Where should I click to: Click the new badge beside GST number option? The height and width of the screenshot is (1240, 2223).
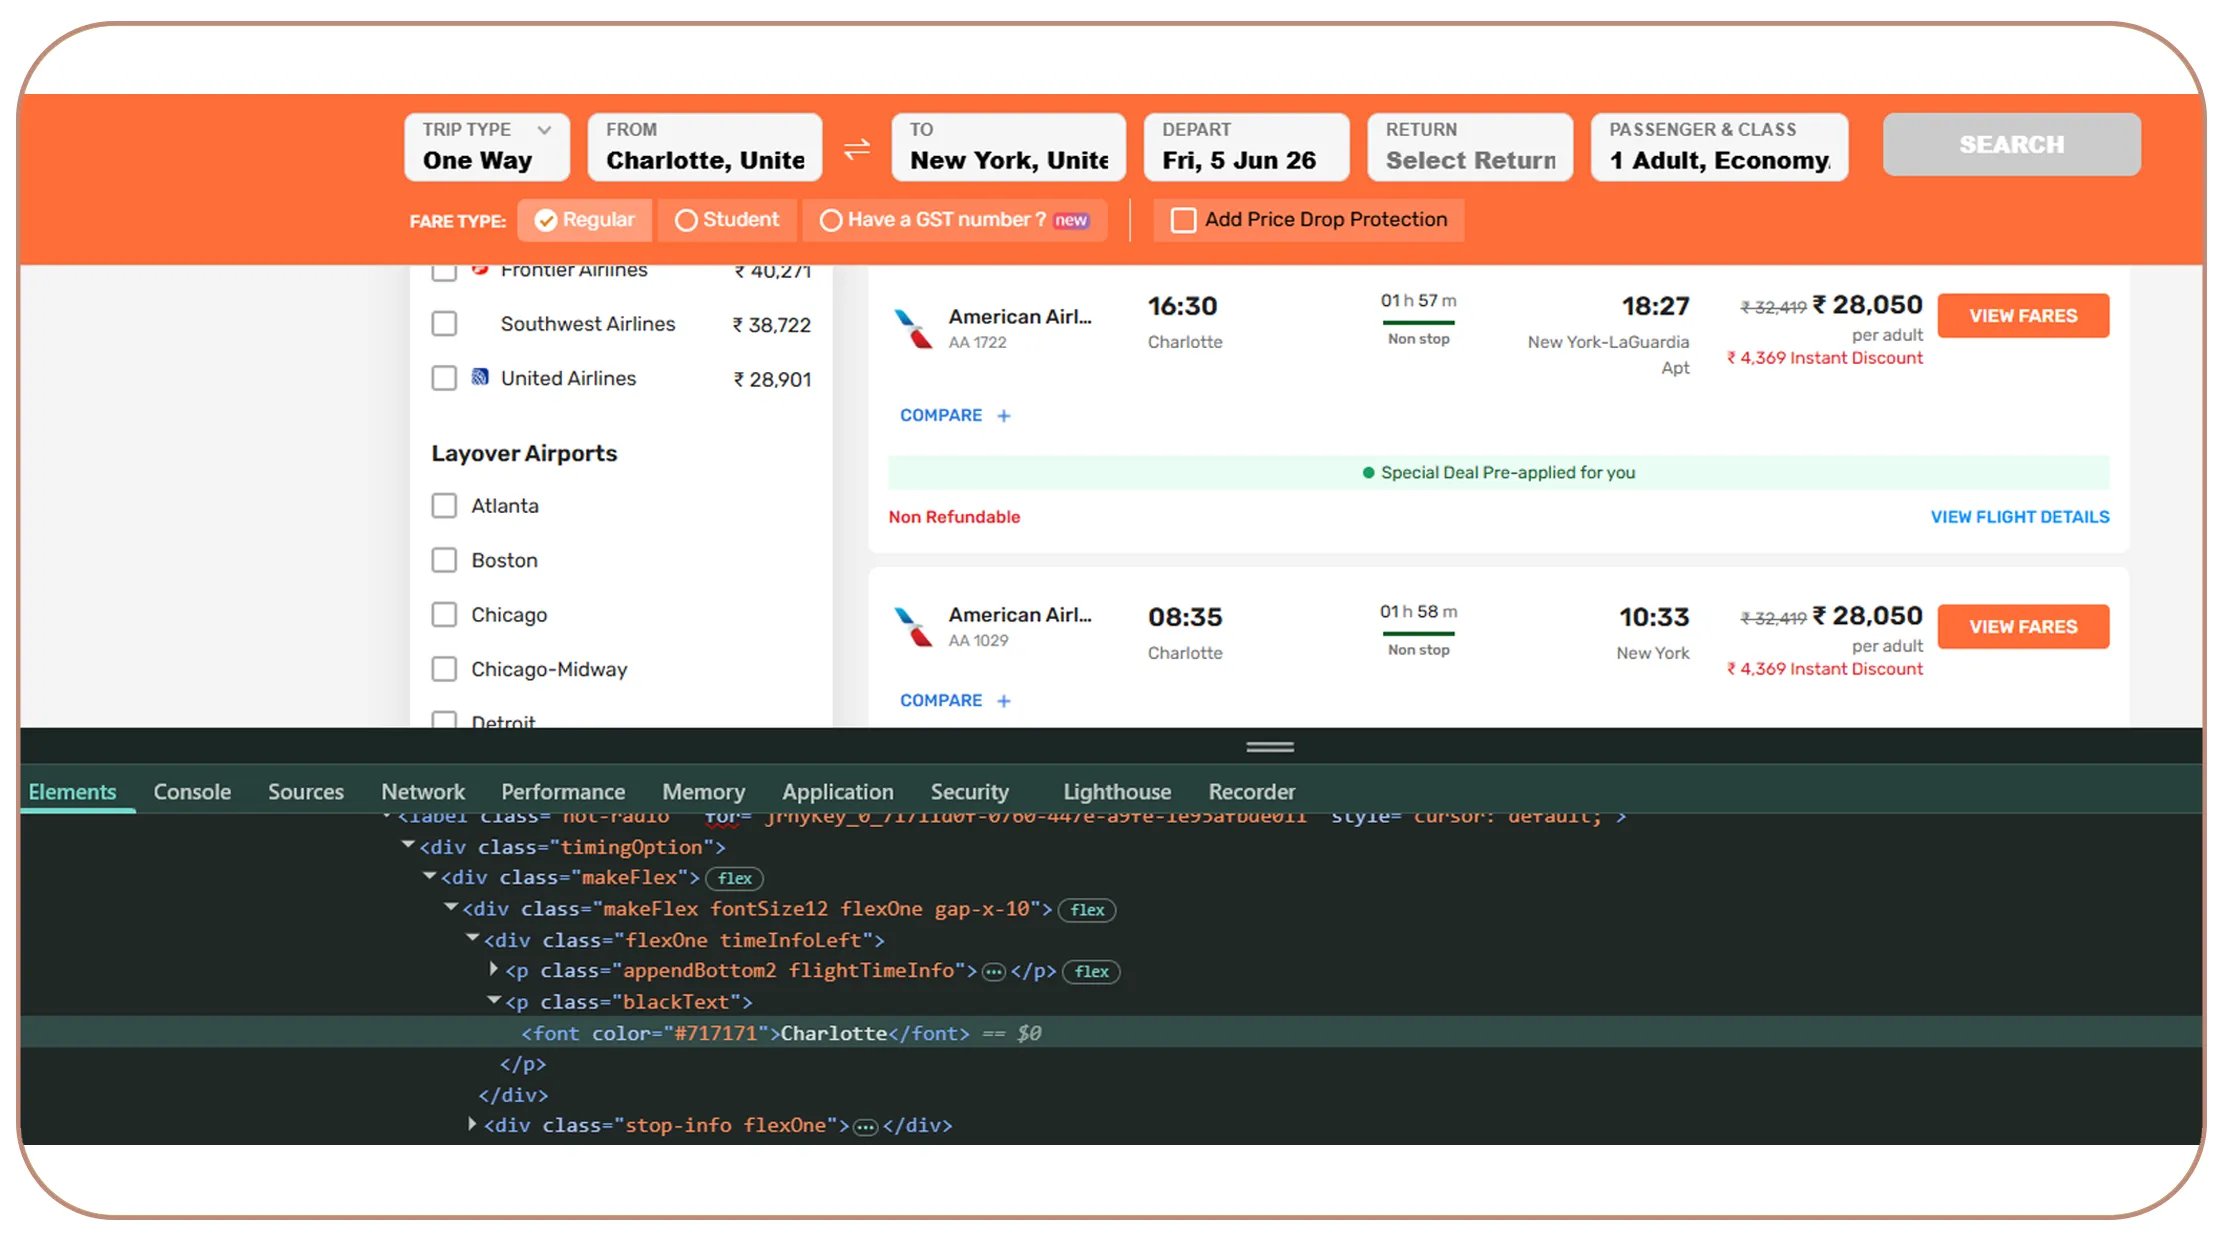1071,220
